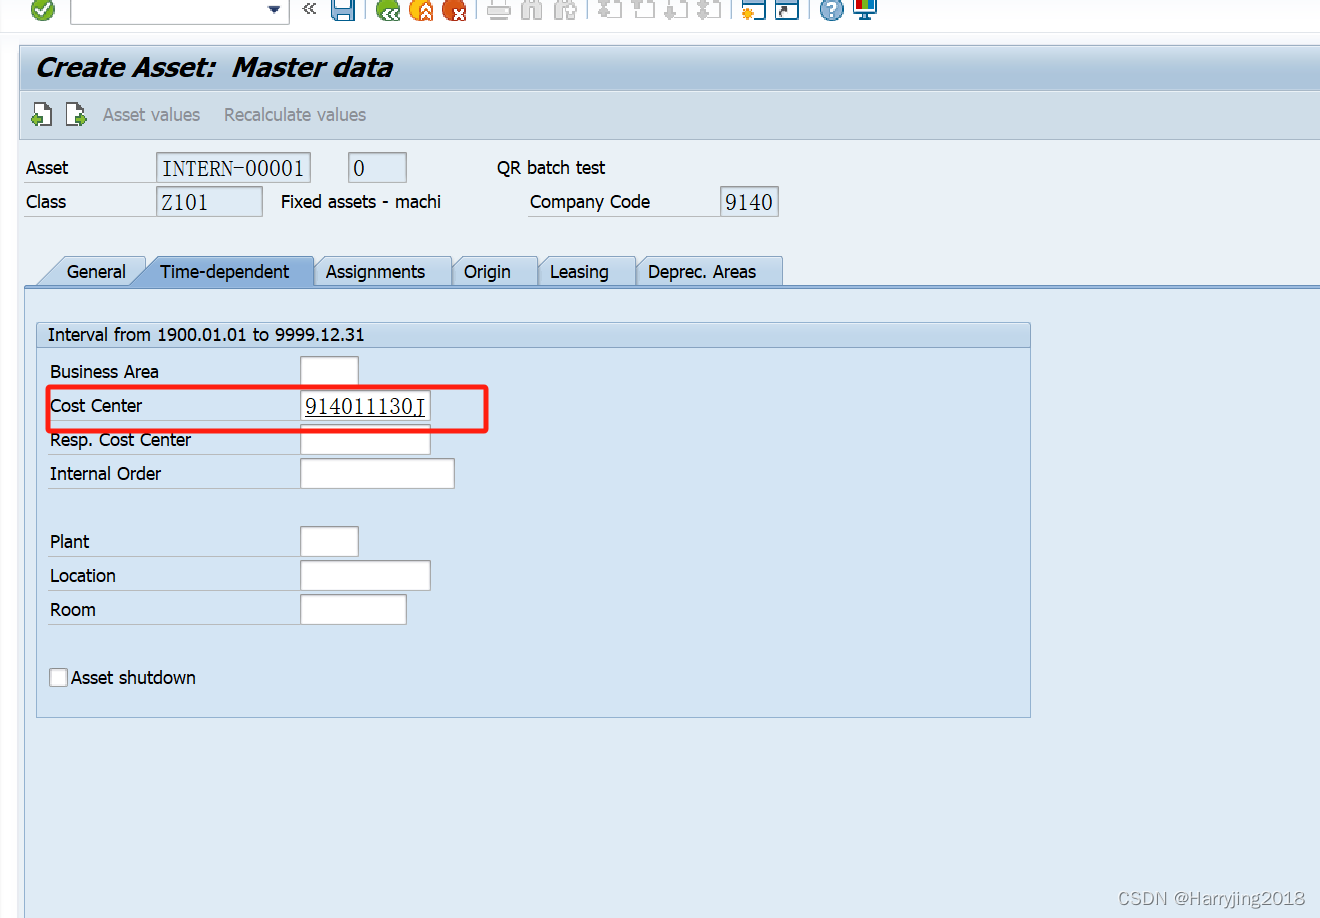The height and width of the screenshot is (918, 1320).
Task: Click the yellow Exit icon
Action: click(421, 10)
